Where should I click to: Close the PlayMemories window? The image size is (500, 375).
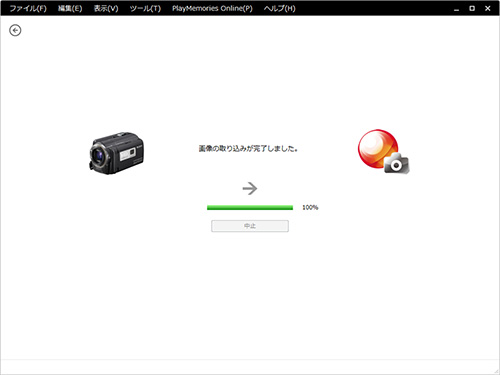pyautogui.click(x=488, y=8)
